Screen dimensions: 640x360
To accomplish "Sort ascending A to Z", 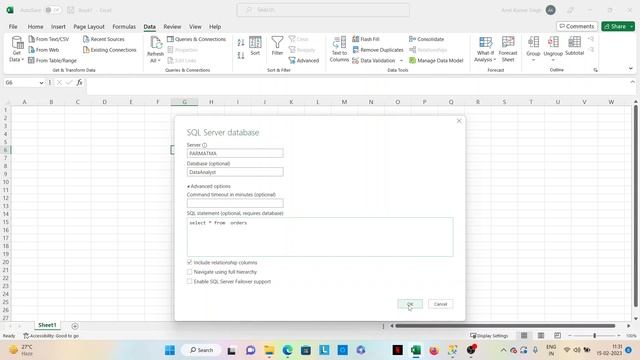I will 241,42.
